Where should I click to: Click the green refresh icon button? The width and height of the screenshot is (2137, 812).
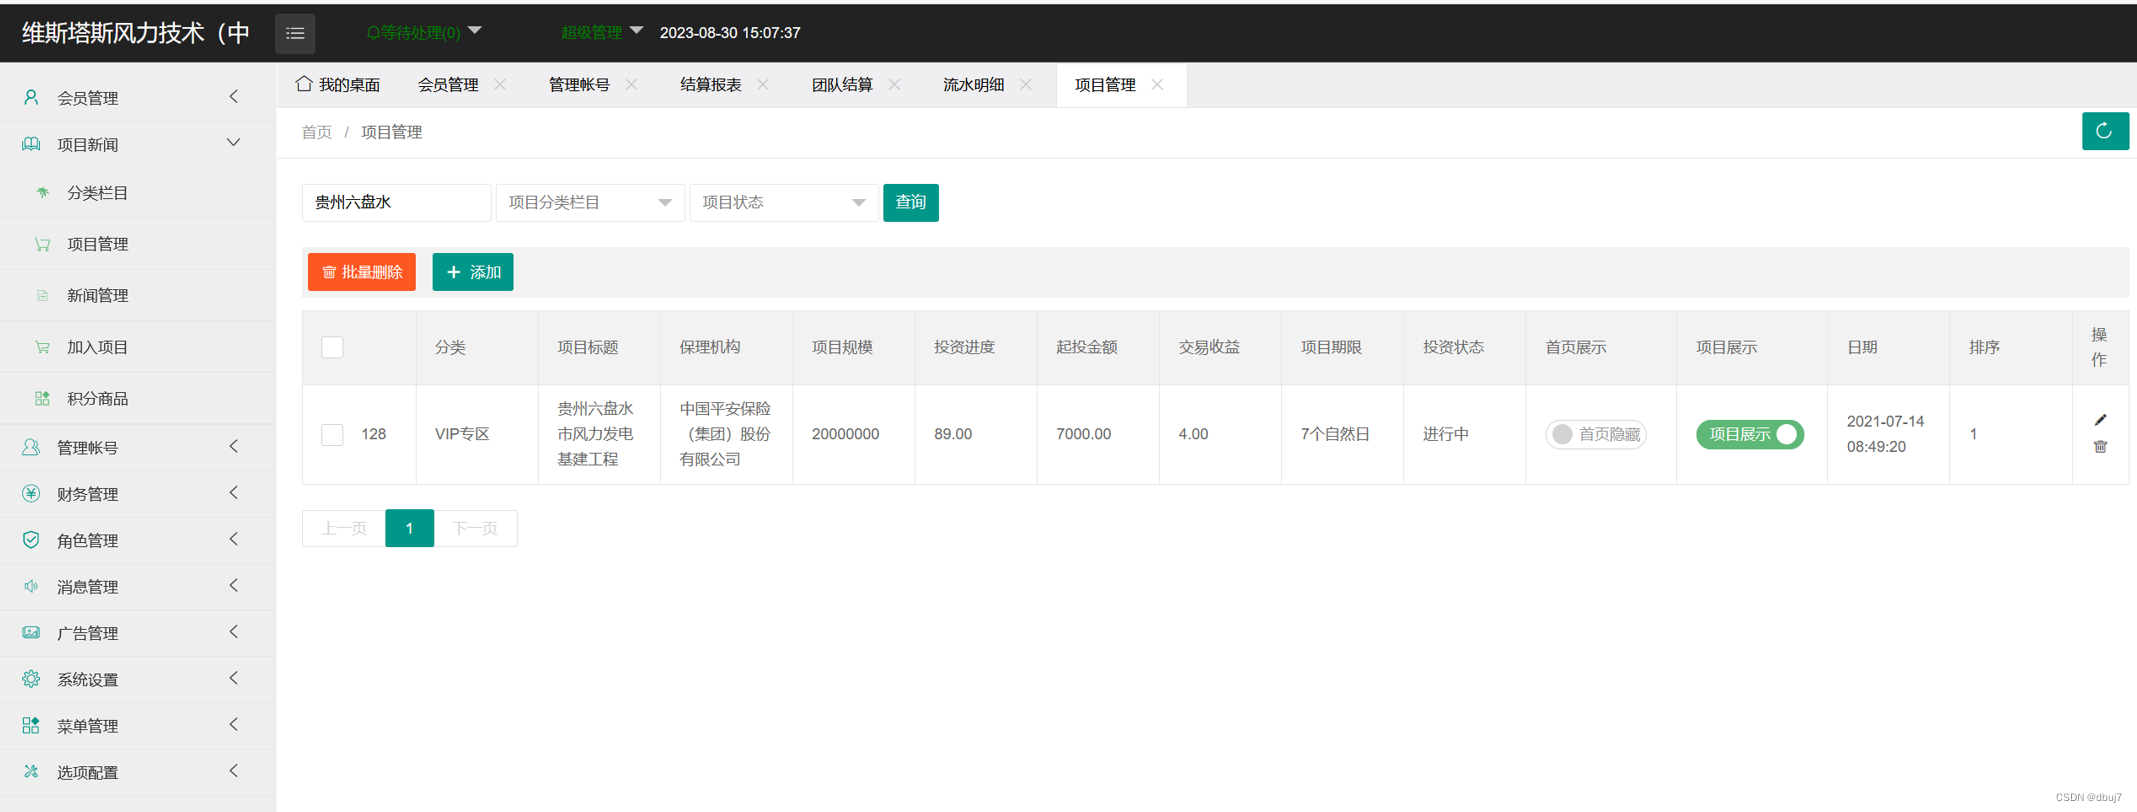tap(2104, 131)
